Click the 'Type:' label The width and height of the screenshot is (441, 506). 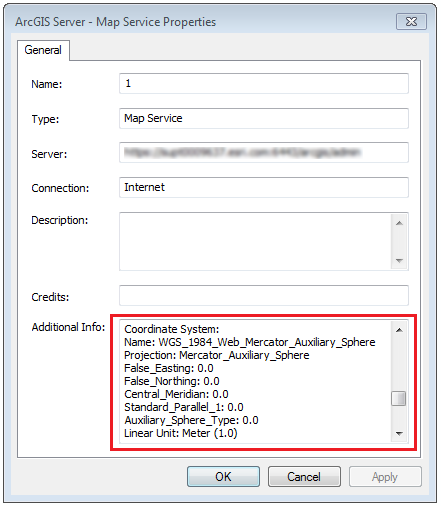tap(45, 119)
